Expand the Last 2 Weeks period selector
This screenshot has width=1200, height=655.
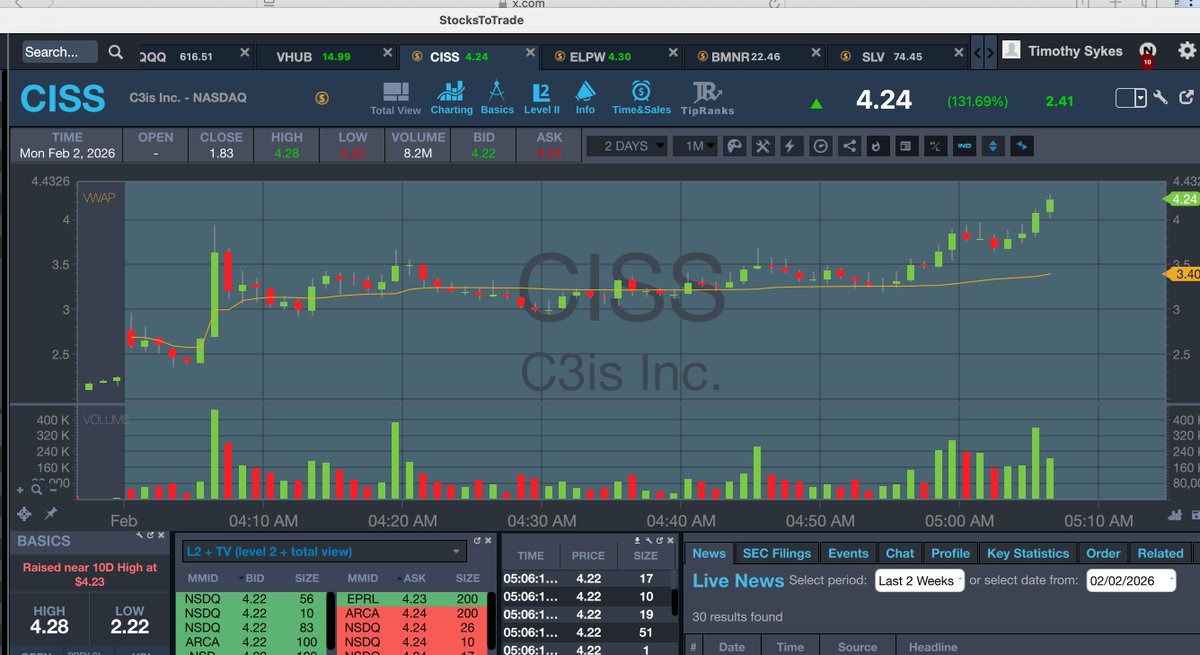pos(919,580)
